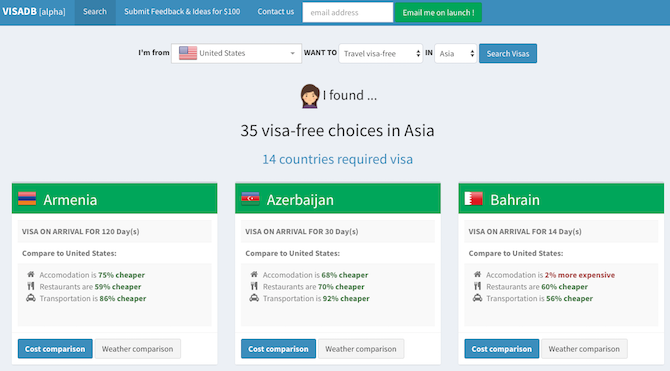Click the house accommodation icon in Armenia card
The image size is (670, 371).
[x=31, y=274]
